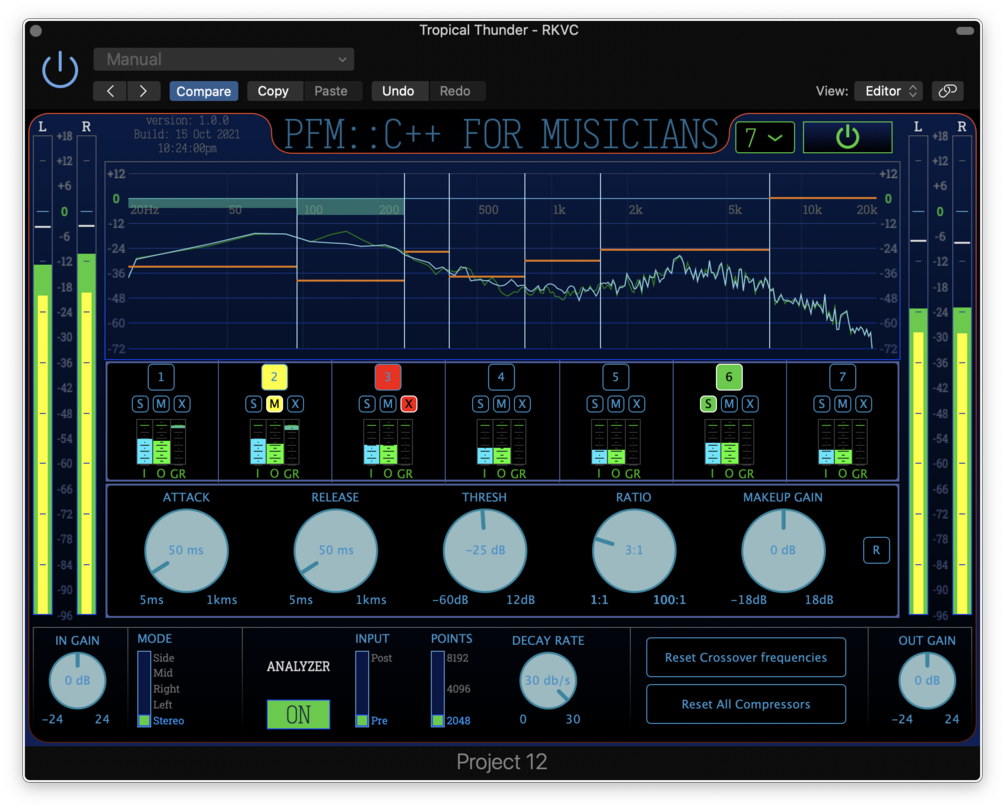Click the Undo button
The image size is (1005, 809).
click(x=398, y=91)
